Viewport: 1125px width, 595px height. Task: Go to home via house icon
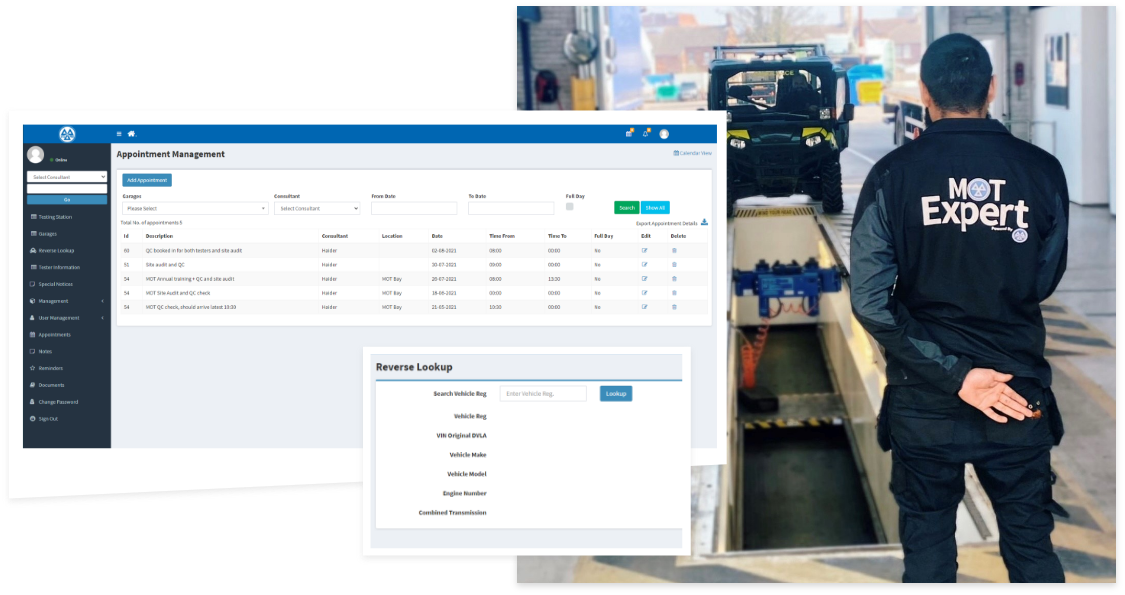point(131,133)
